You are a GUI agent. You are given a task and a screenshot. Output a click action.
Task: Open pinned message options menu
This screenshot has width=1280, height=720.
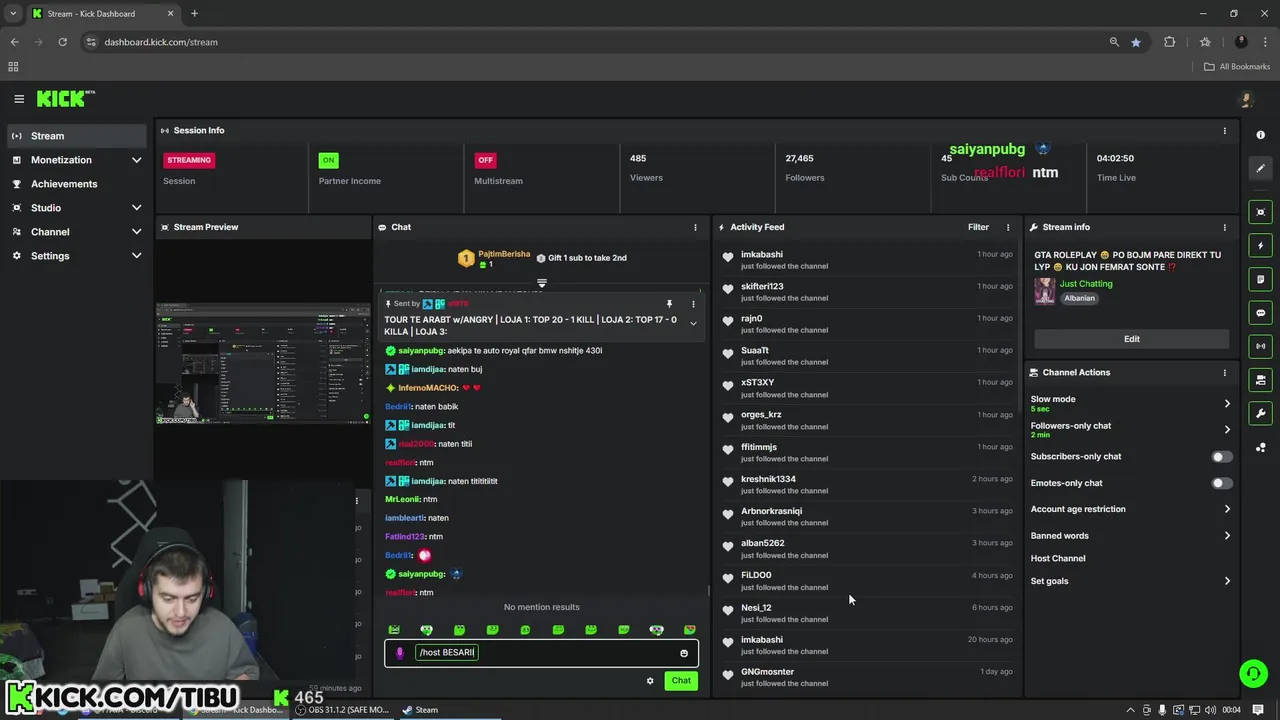[x=693, y=304]
